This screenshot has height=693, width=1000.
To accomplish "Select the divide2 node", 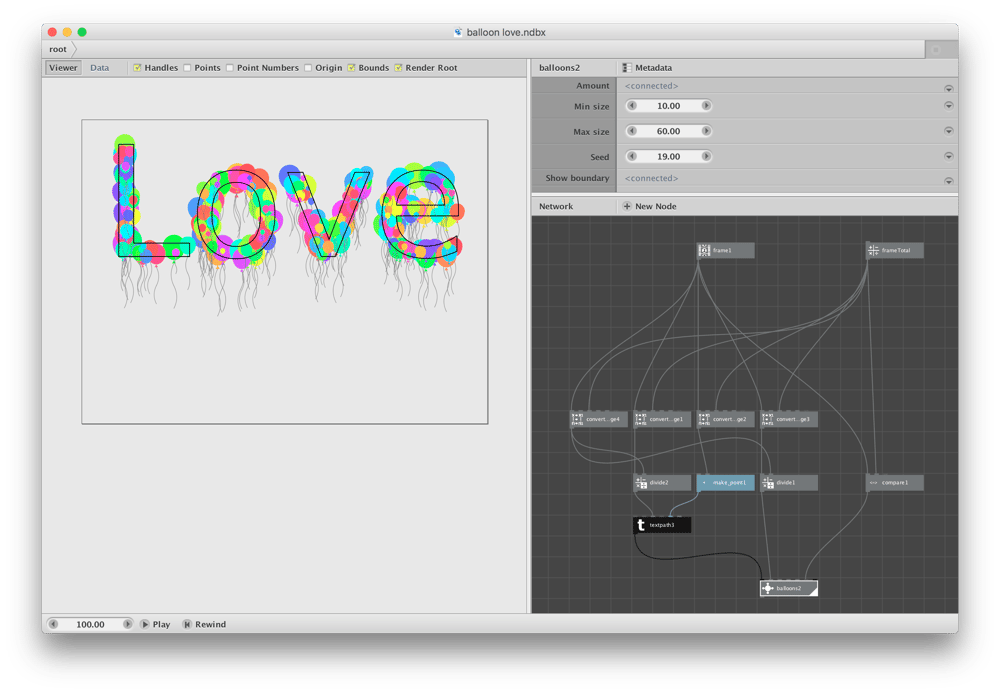I will click(662, 483).
